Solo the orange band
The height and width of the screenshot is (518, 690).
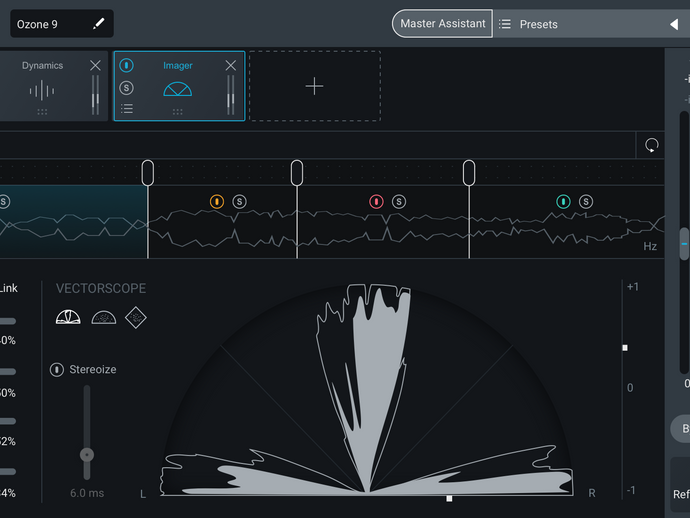click(239, 202)
